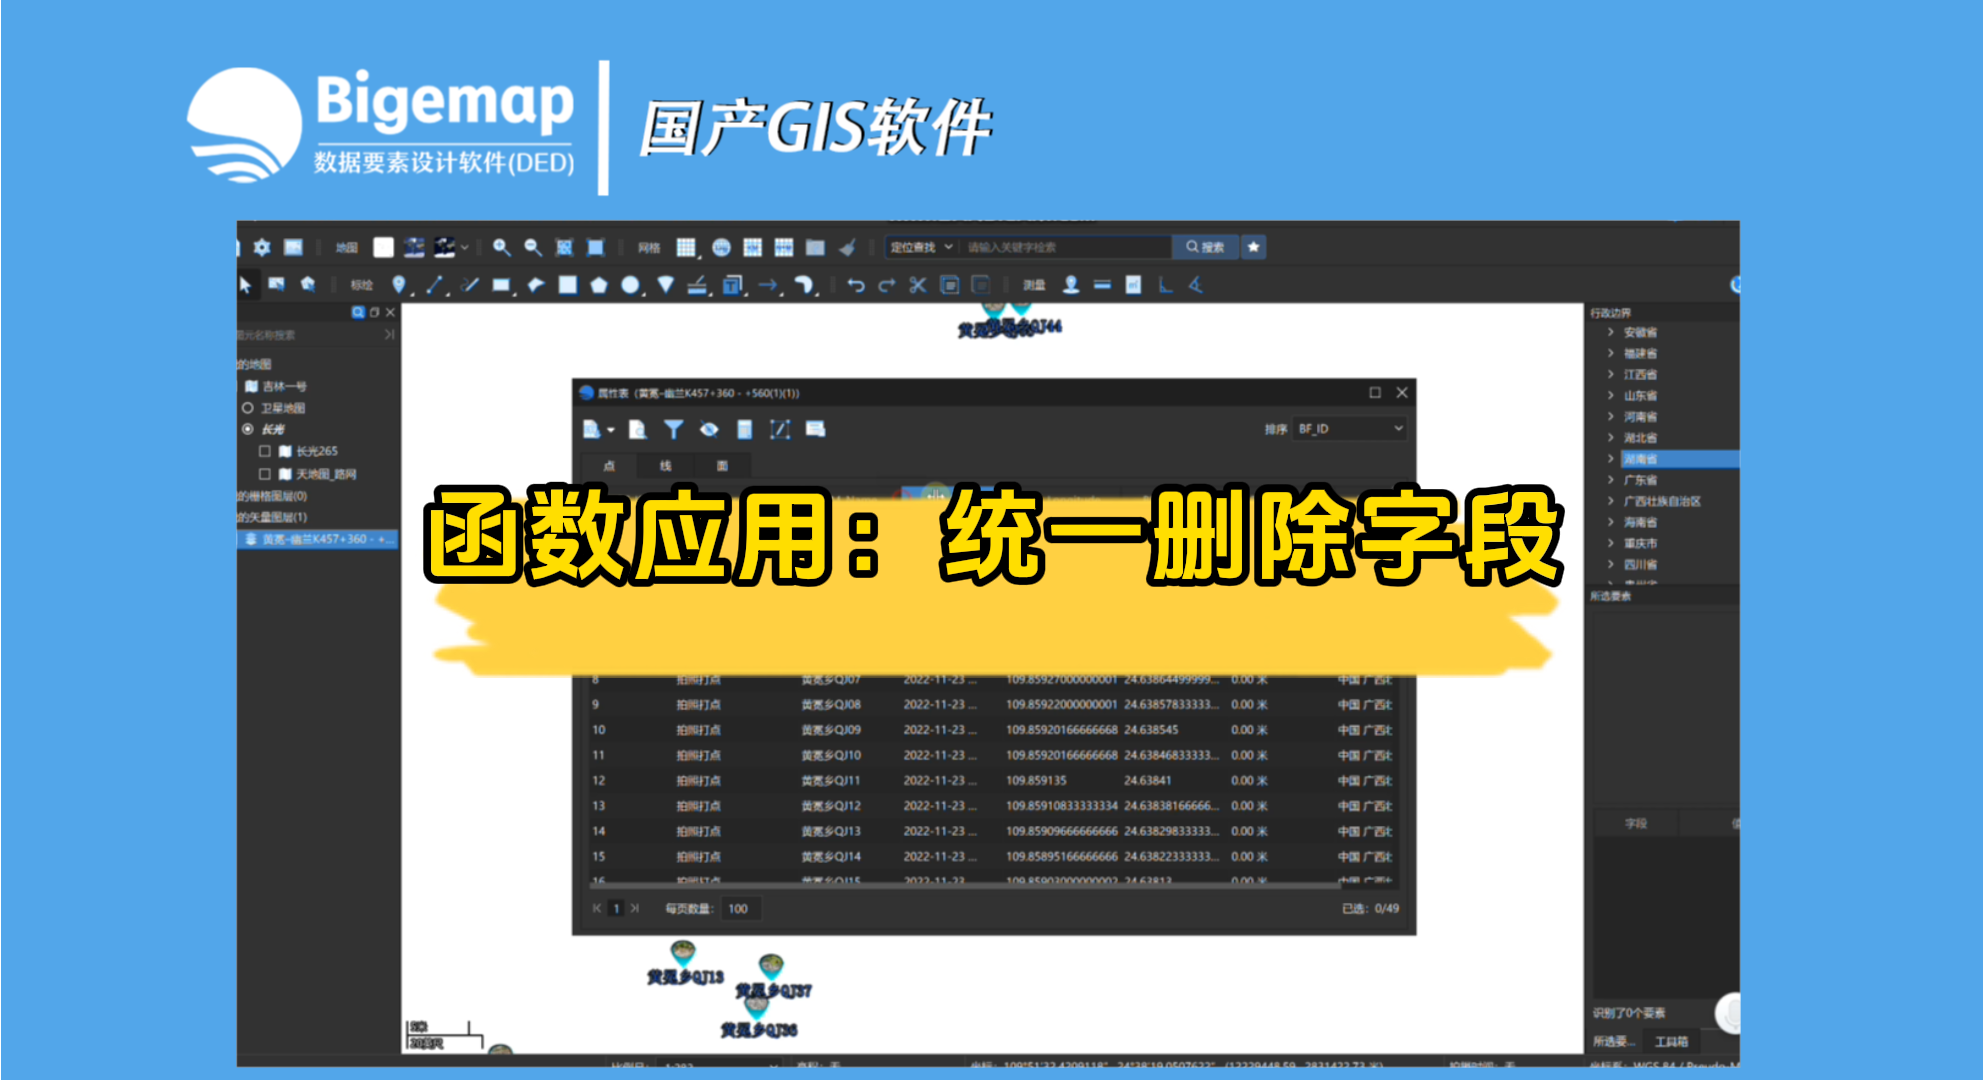Select the 卫星地图 radio button

tap(246, 407)
